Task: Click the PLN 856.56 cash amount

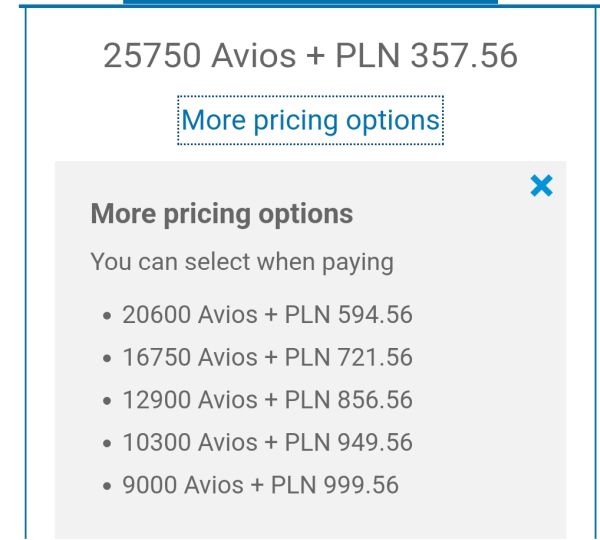Action: coord(349,400)
